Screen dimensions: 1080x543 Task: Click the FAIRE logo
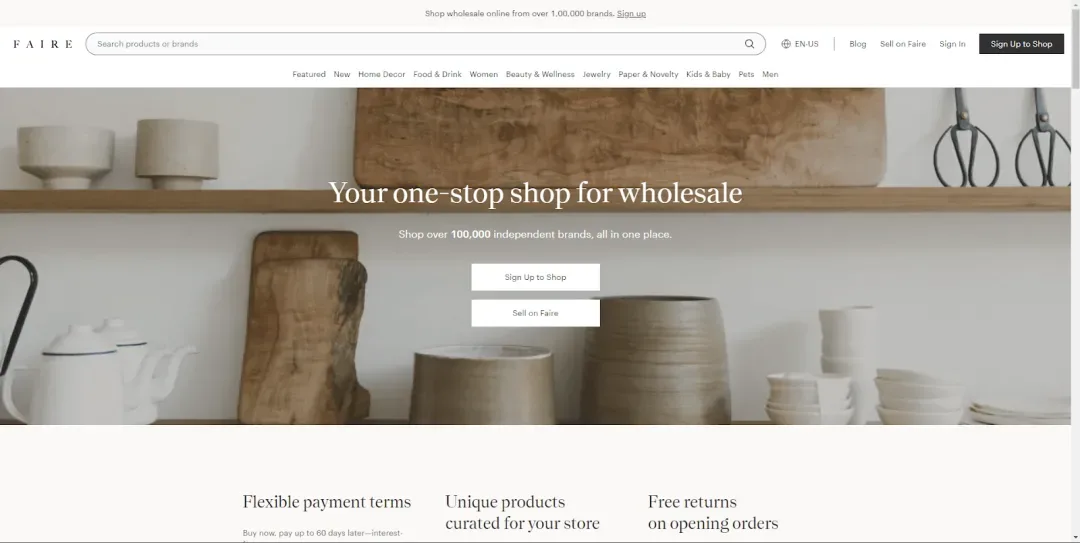coord(43,44)
